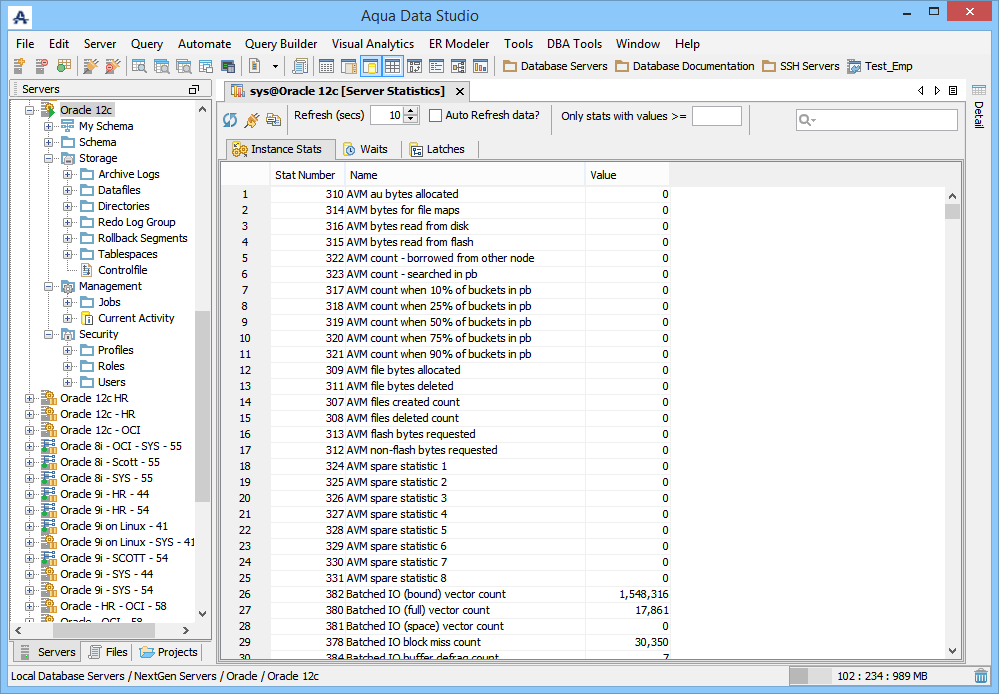Open the DBA Tools menu

tap(574, 44)
